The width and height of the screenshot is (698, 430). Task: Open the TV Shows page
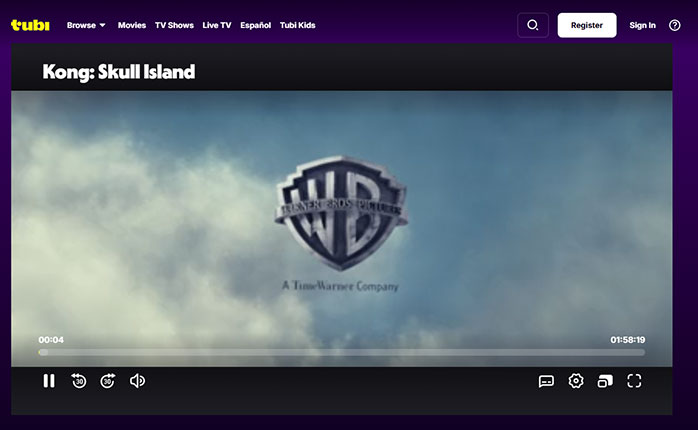173,25
